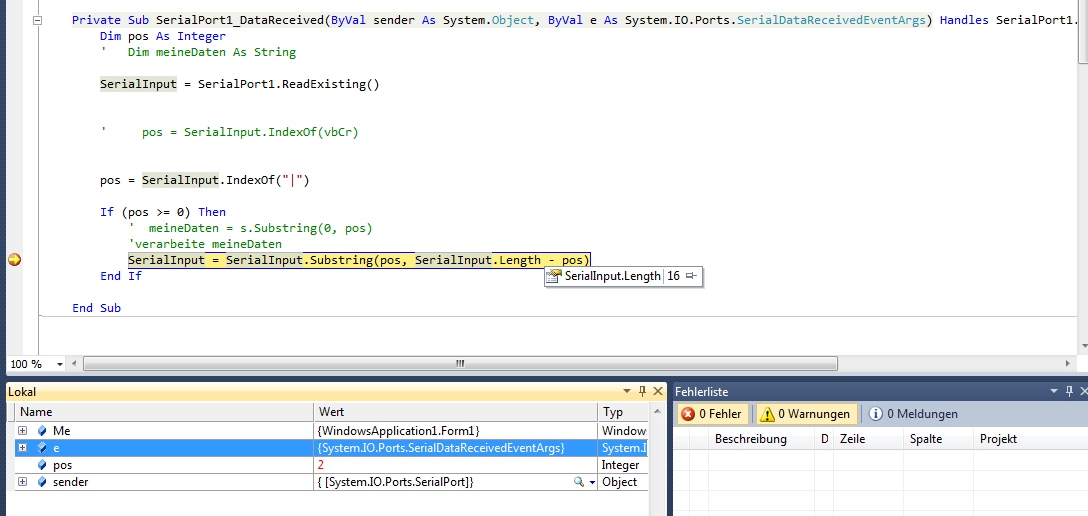Click the horizontal scrollbar right arrow

click(1068, 363)
